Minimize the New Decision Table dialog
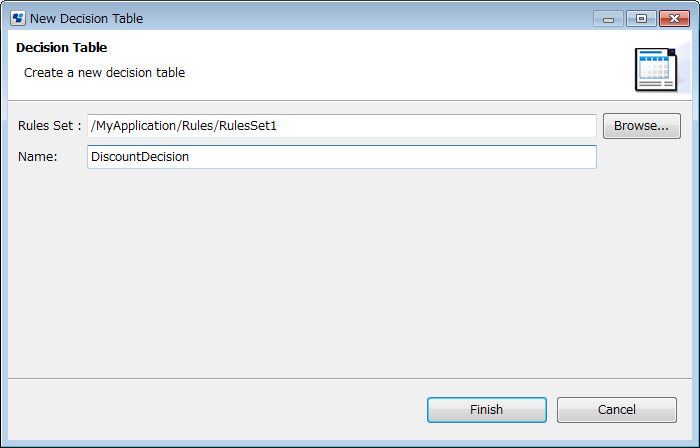This screenshot has width=700, height=448. pos(608,19)
